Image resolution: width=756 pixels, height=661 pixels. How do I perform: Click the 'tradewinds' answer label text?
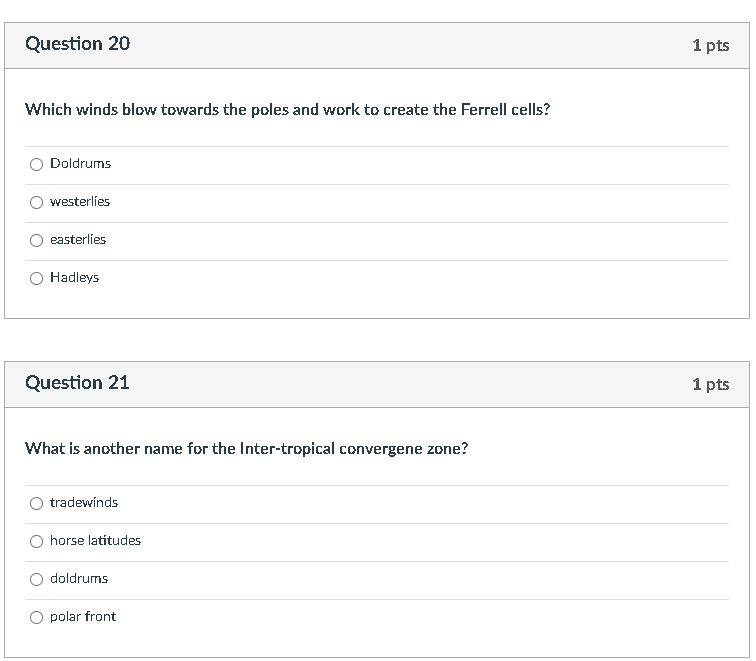(84, 502)
